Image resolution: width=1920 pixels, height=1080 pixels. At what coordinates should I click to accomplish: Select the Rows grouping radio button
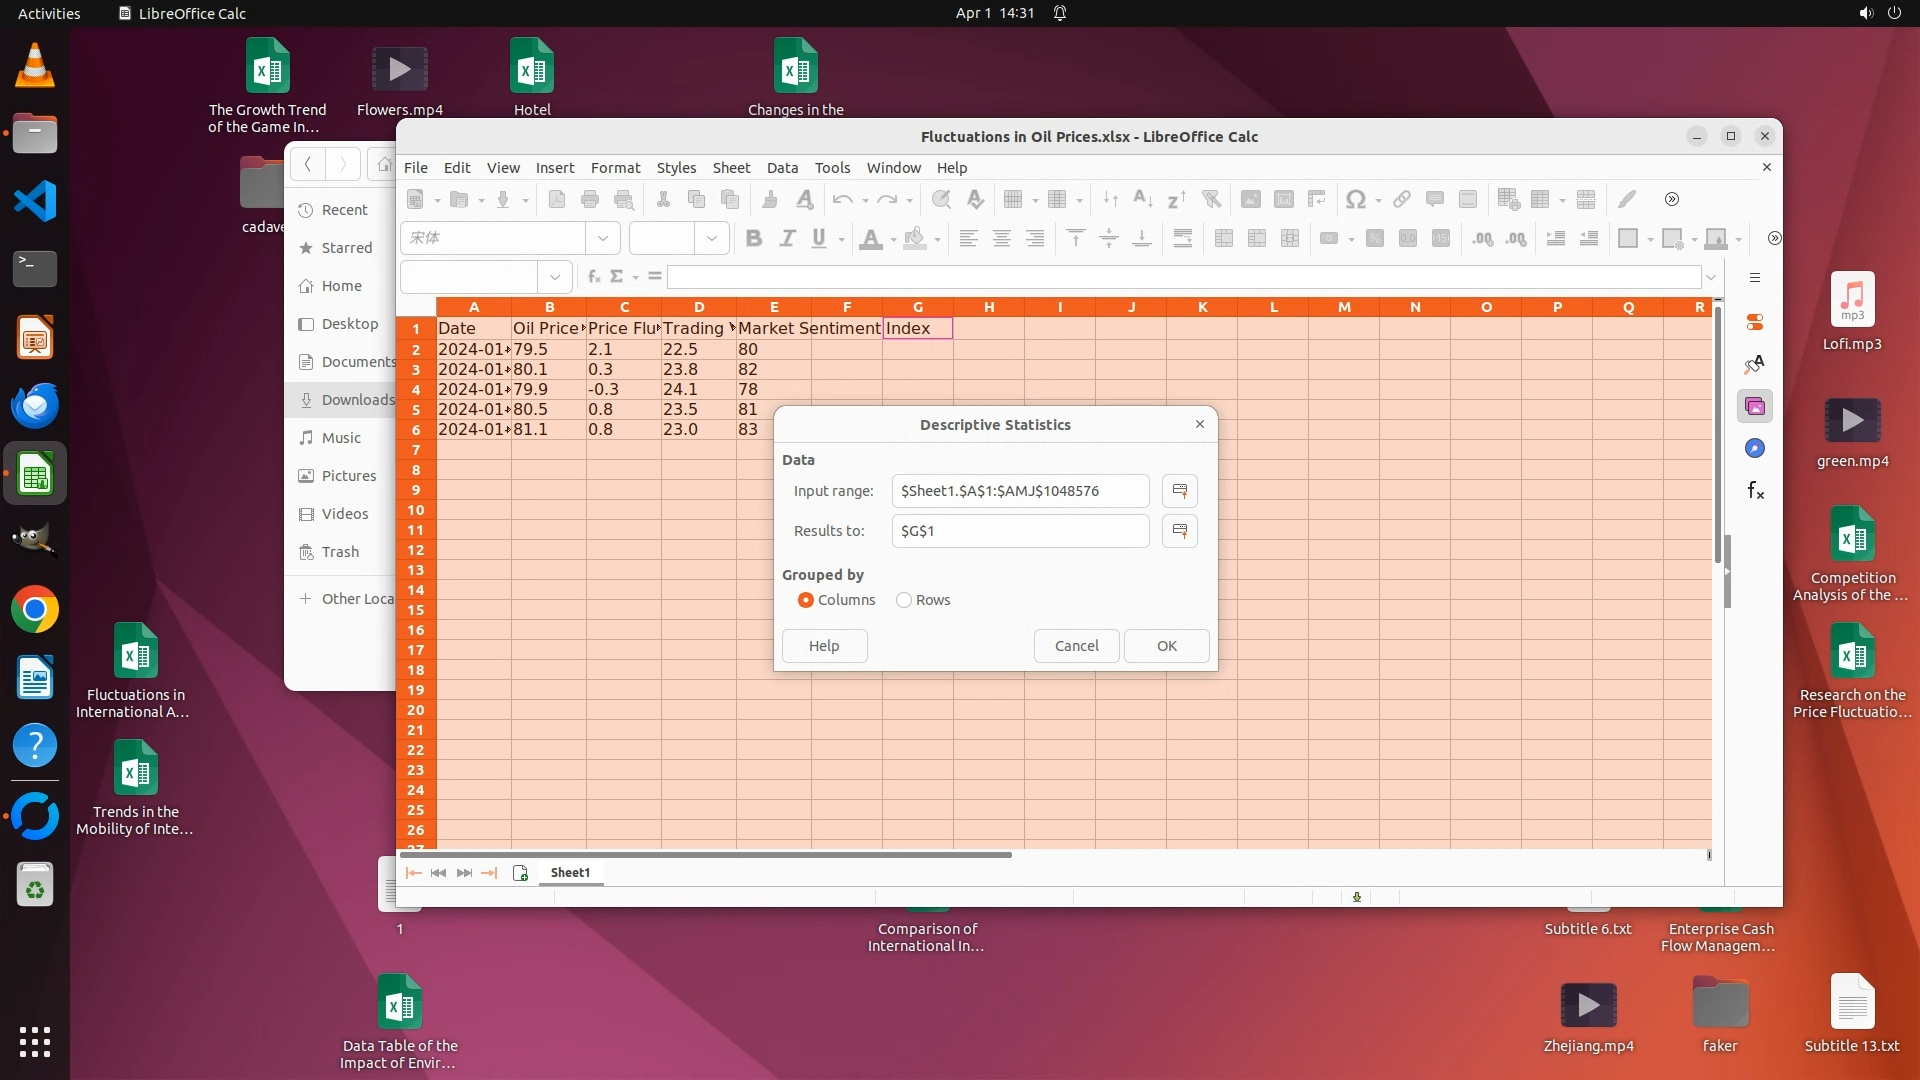tap(904, 600)
